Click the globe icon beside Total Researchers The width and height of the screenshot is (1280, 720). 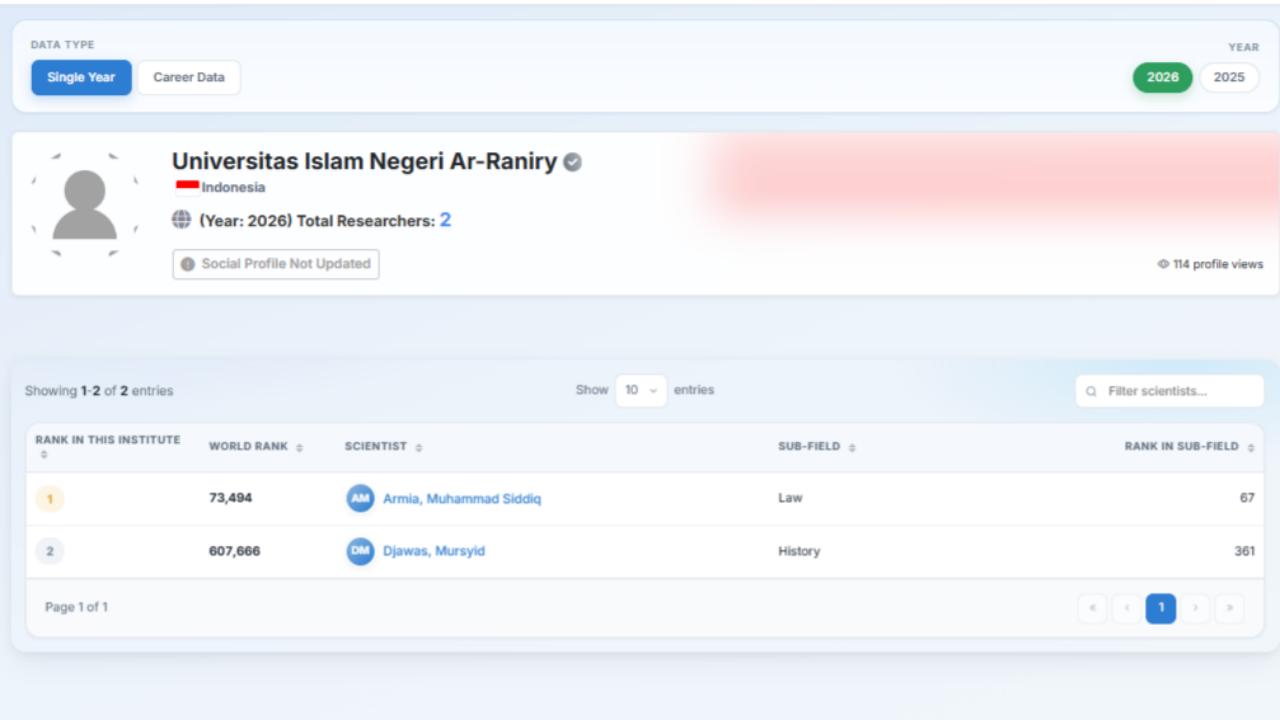click(x=181, y=220)
